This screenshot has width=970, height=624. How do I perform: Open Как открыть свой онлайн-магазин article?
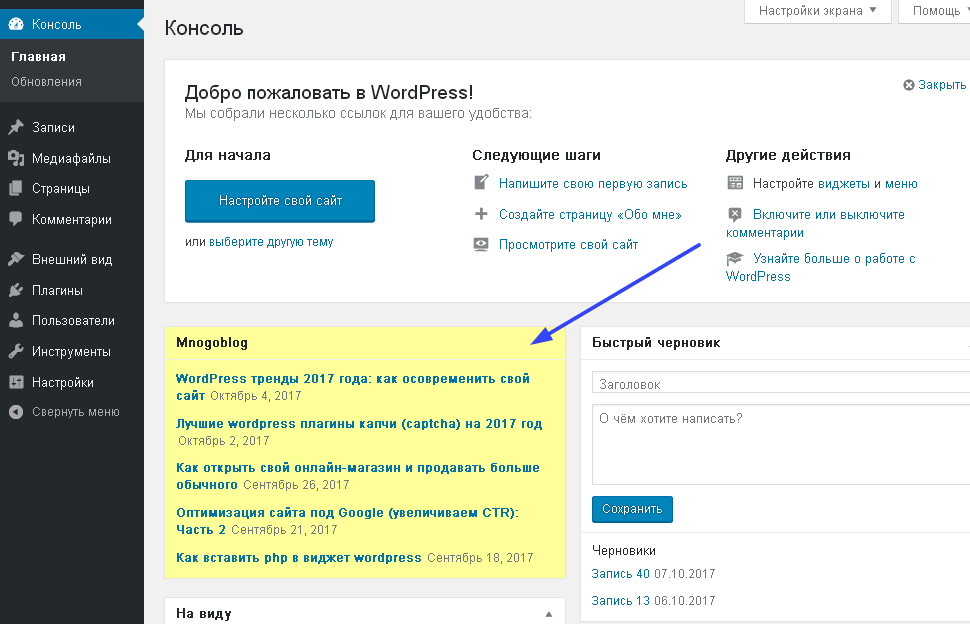click(358, 476)
